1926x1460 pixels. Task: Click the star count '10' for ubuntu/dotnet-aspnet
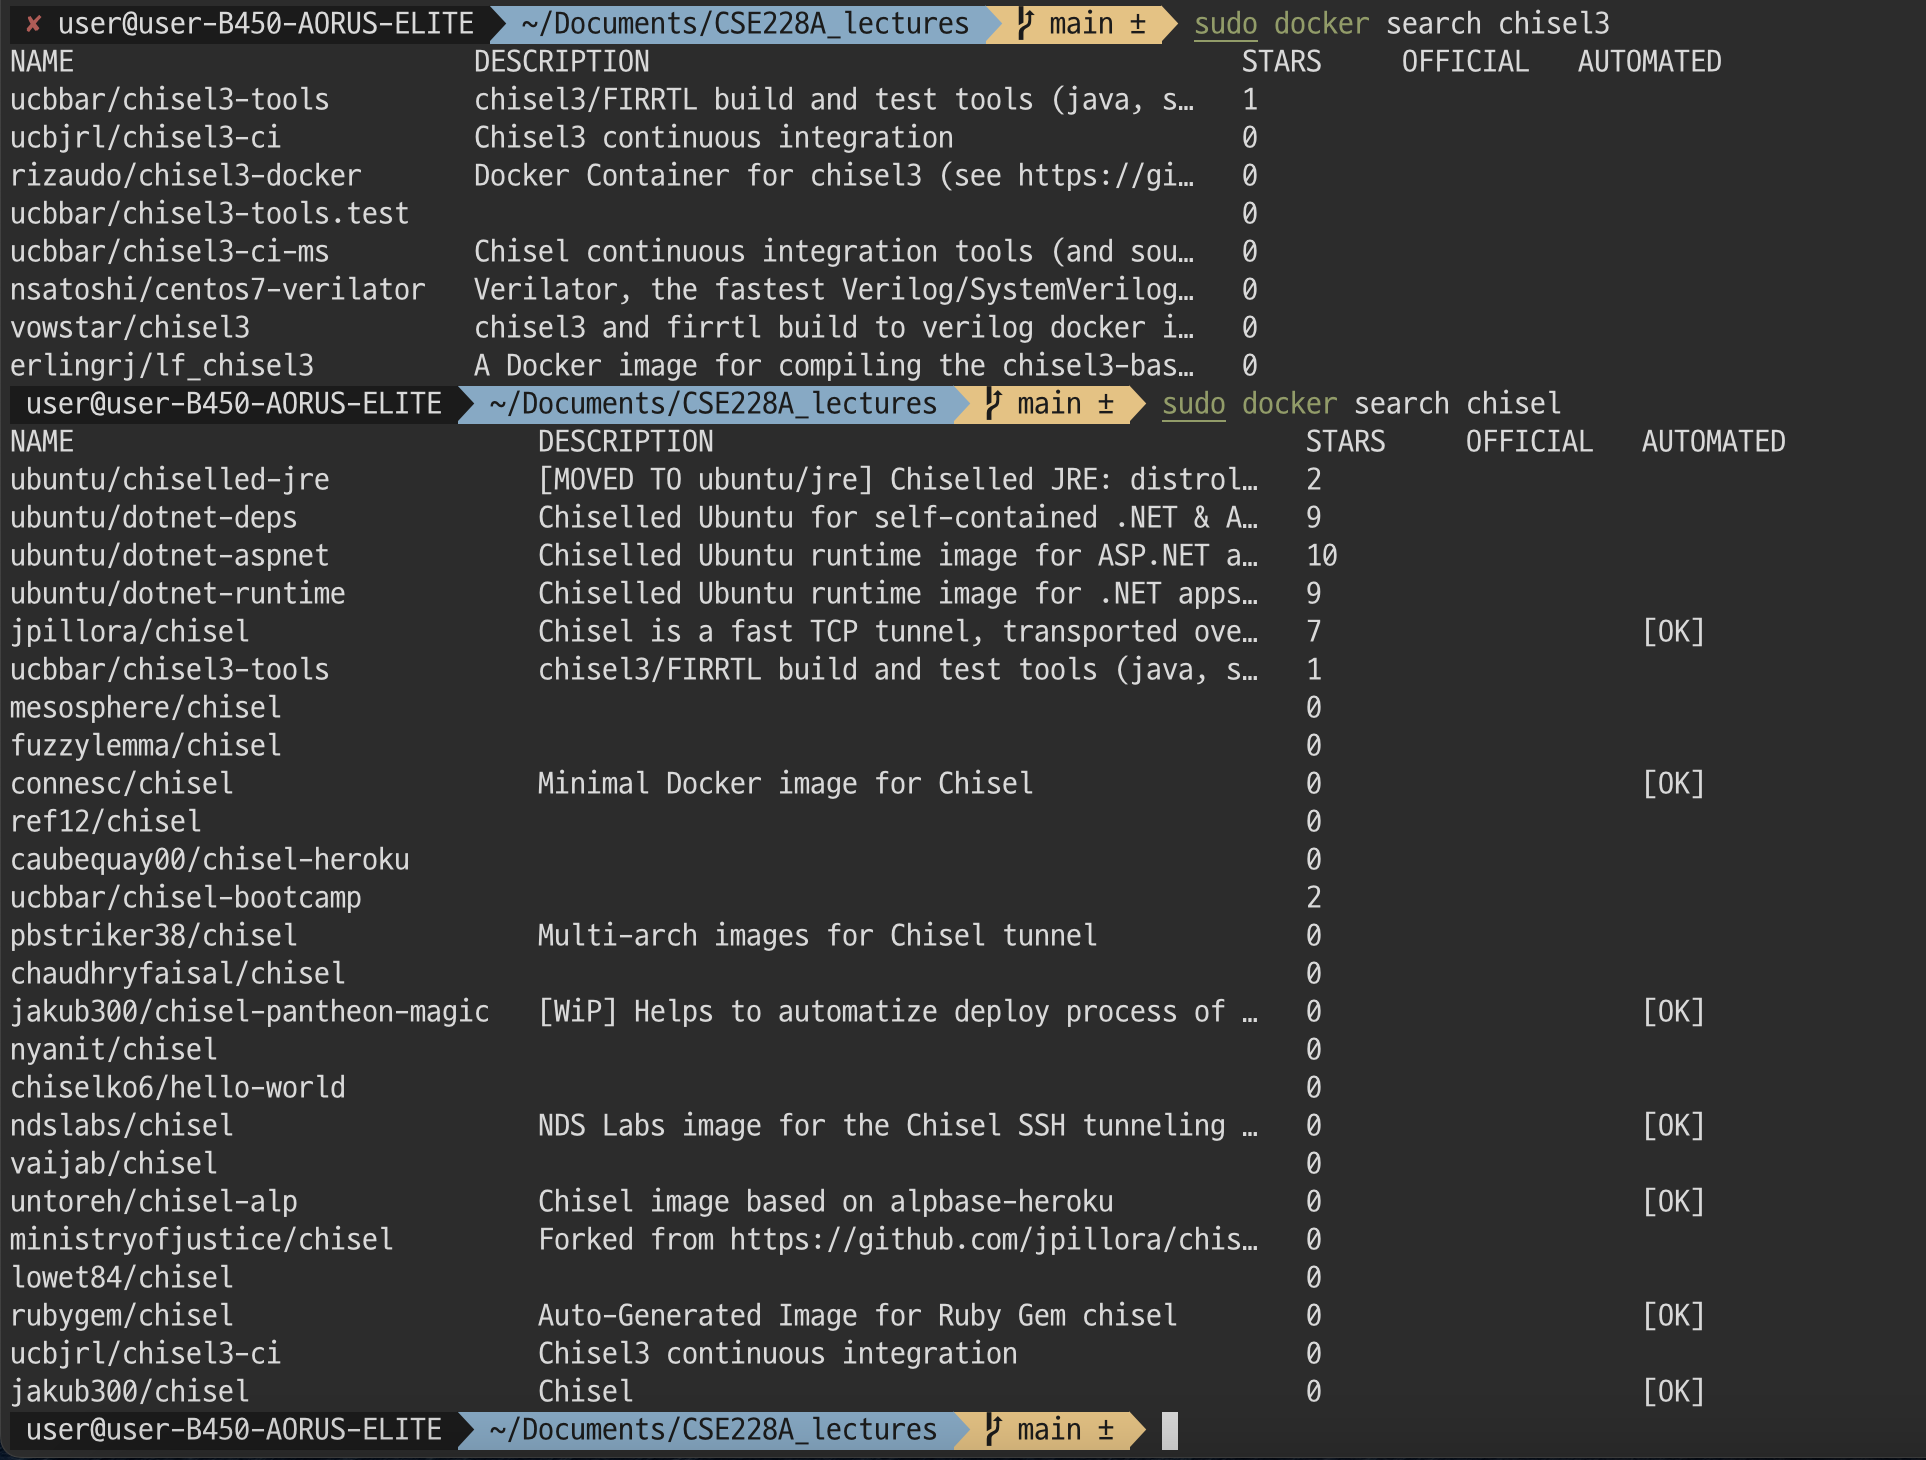pyautogui.click(x=1322, y=556)
